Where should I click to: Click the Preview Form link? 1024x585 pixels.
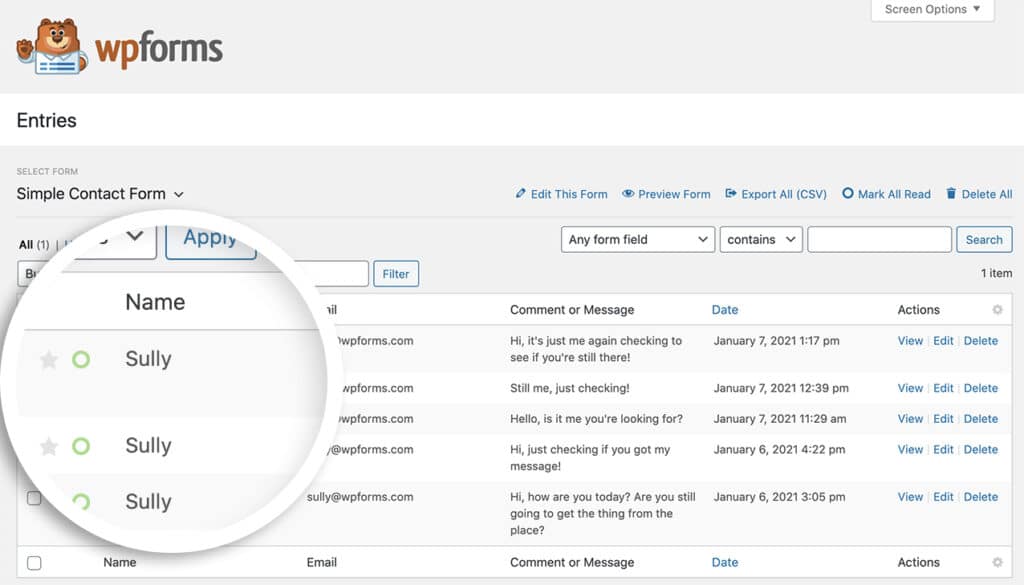[674, 194]
